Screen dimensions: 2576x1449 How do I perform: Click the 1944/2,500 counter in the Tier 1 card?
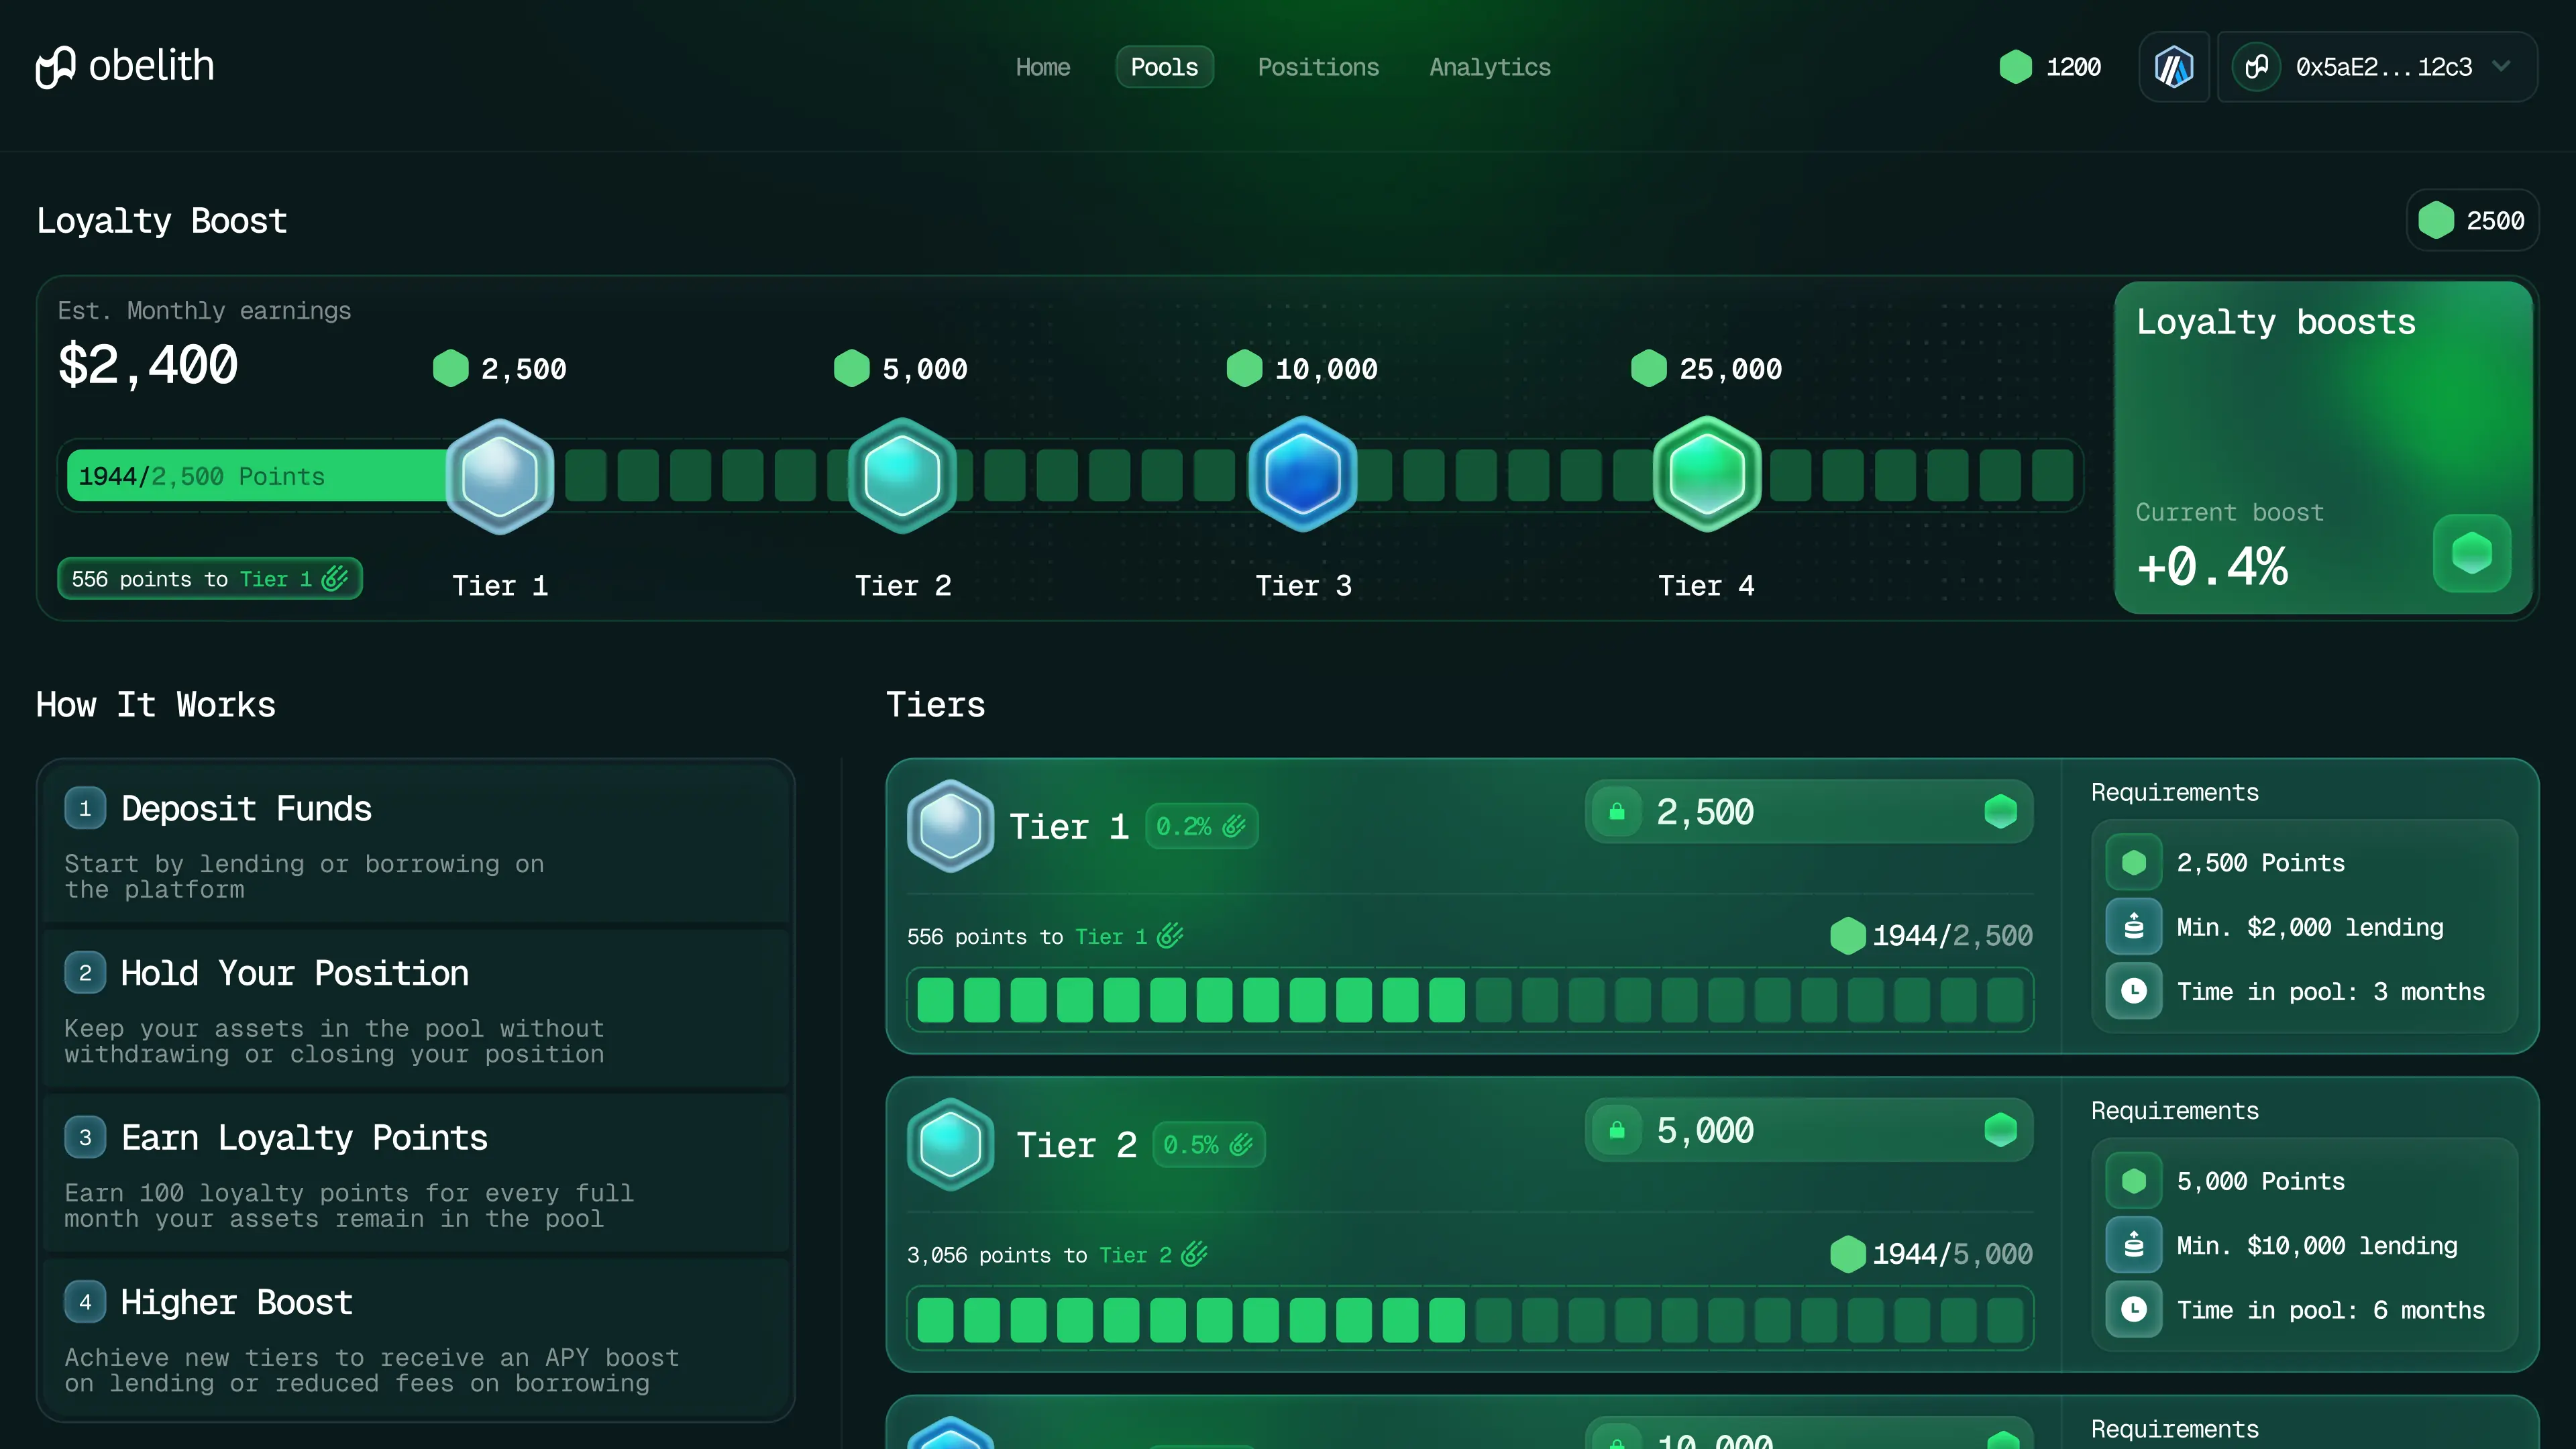click(x=1931, y=936)
